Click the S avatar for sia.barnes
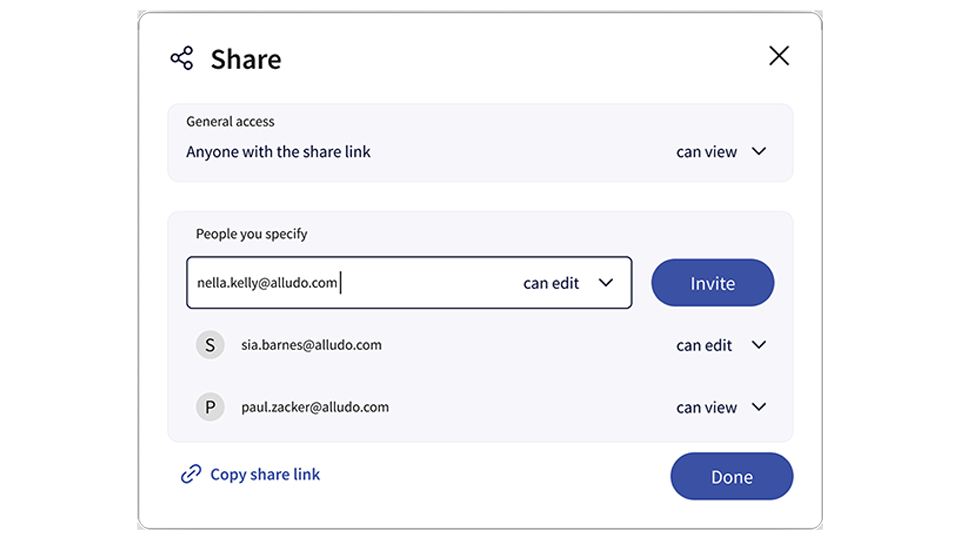The image size is (960, 540). point(210,345)
